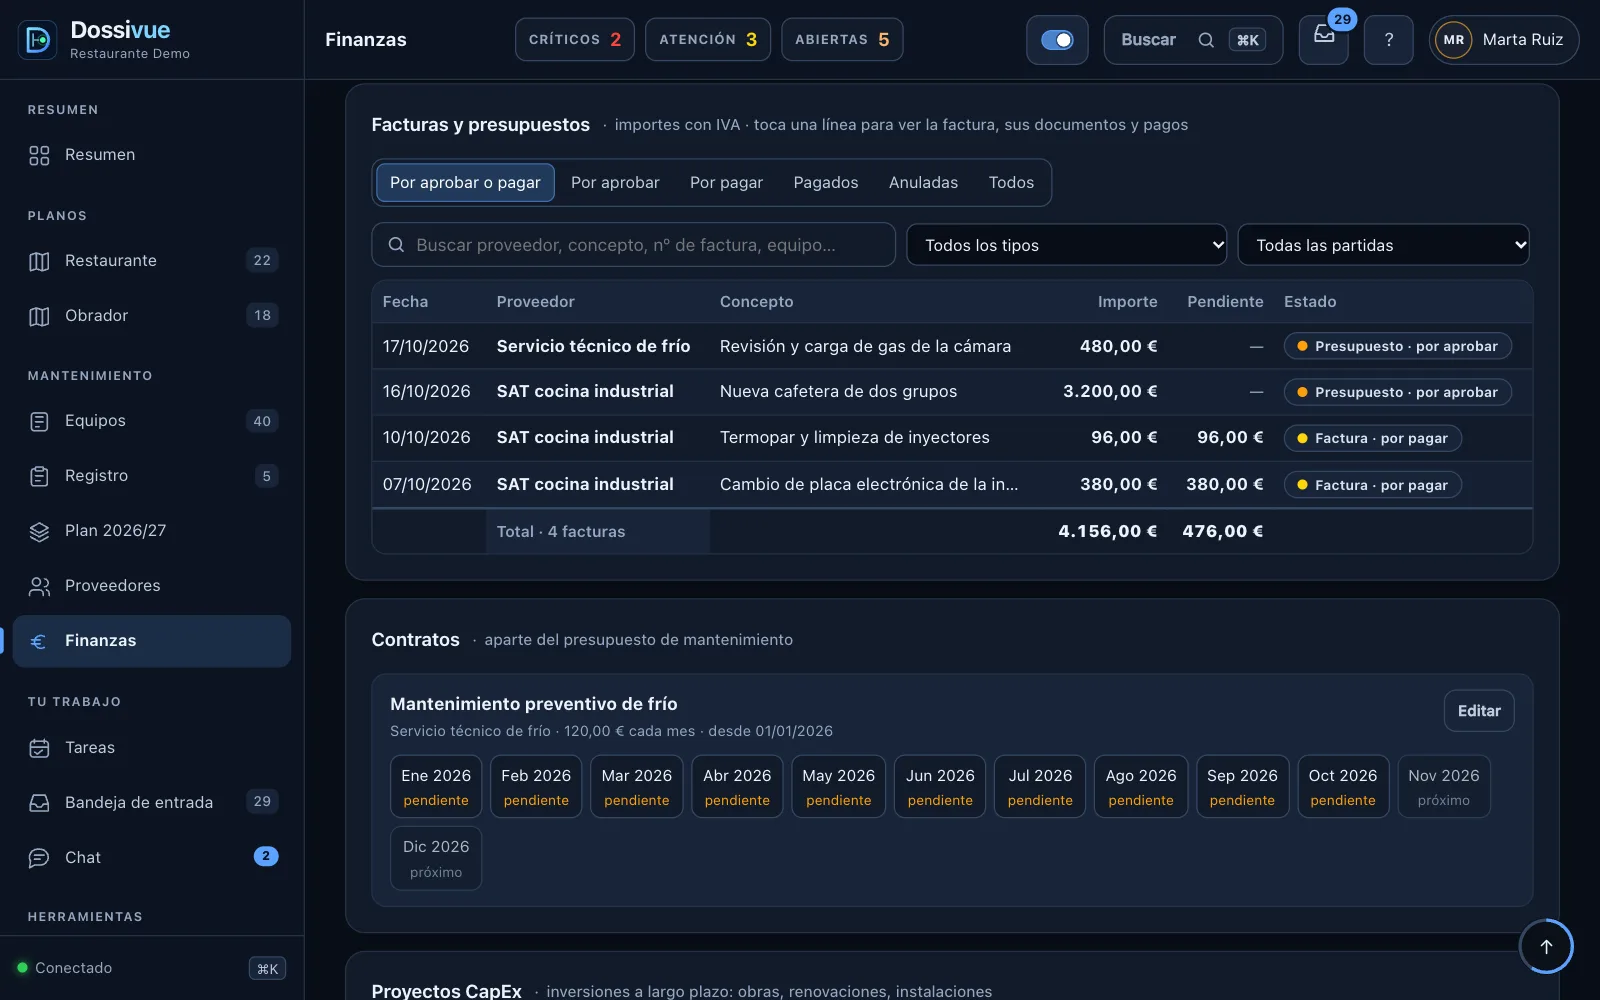Switch to the Todos tab
The image size is (1600, 1000).
(x=1011, y=183)
